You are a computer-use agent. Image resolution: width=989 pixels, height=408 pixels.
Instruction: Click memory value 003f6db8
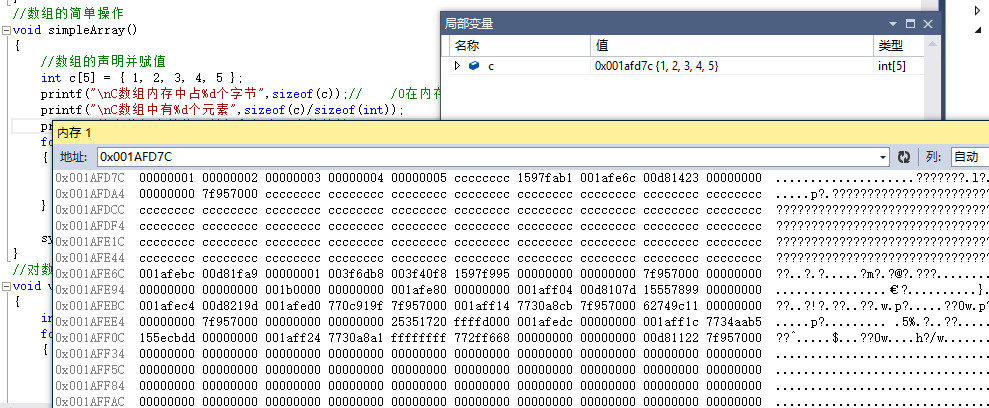pyautogui.click(x=356, y=274)
